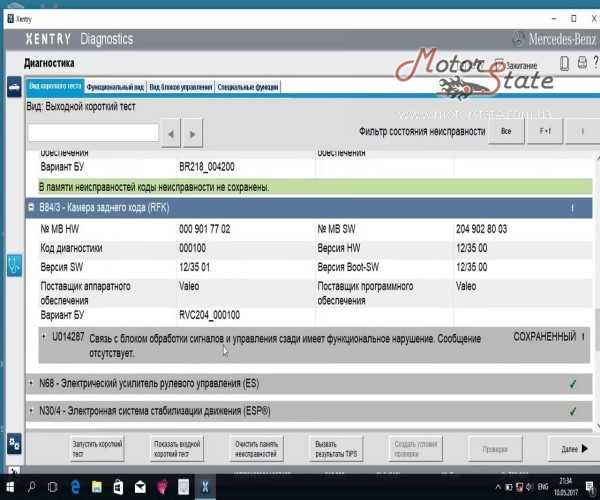Click Запустить короткий тест button

pyautogui.click(x=97, y=449)
